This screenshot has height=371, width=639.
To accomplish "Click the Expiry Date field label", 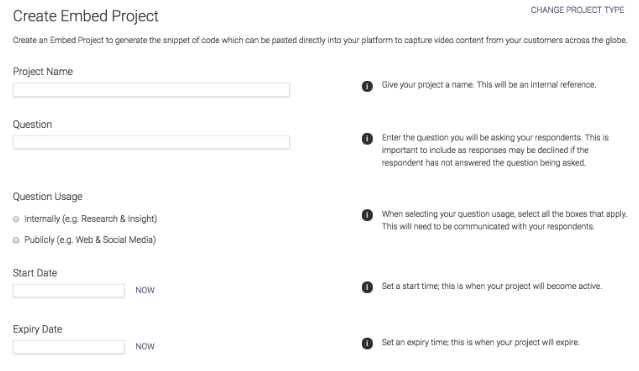I will pos(37,329).
